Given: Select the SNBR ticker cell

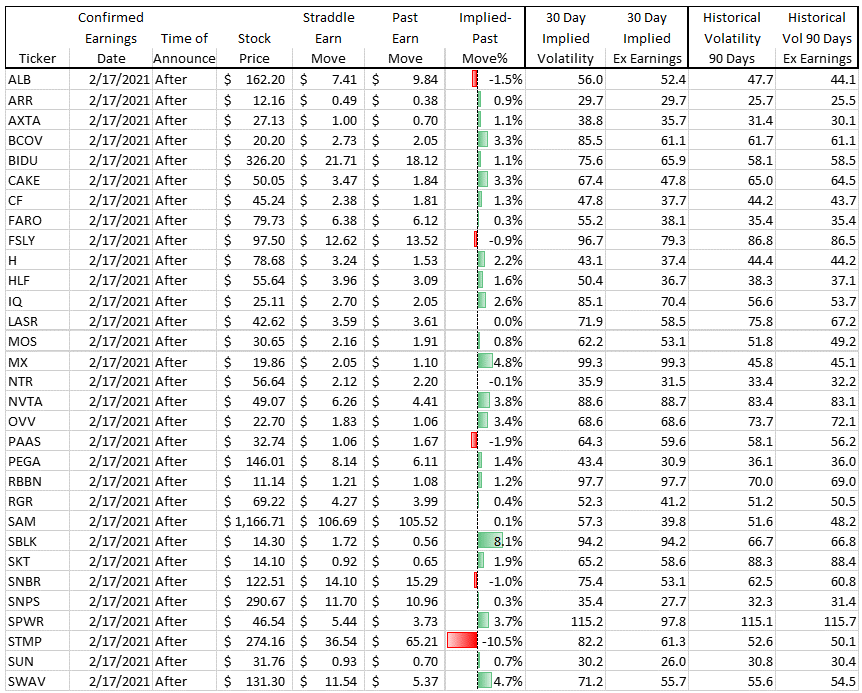Looking at the screenshot, I should [x=37, y=581].
